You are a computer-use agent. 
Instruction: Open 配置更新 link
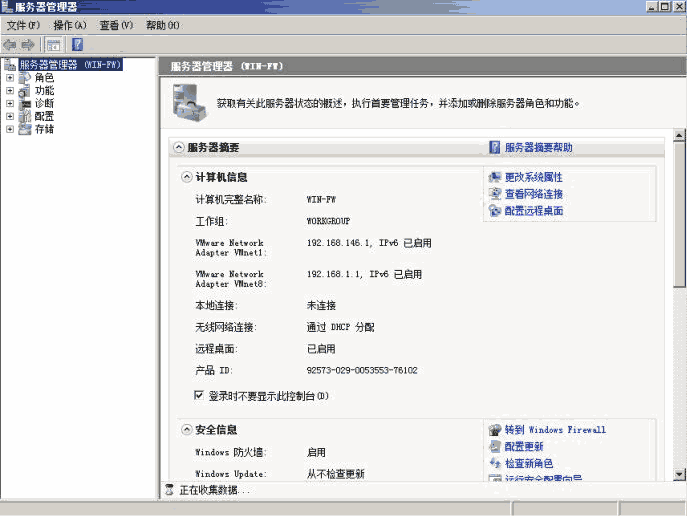pyautogui.click(x=524, y=446)
